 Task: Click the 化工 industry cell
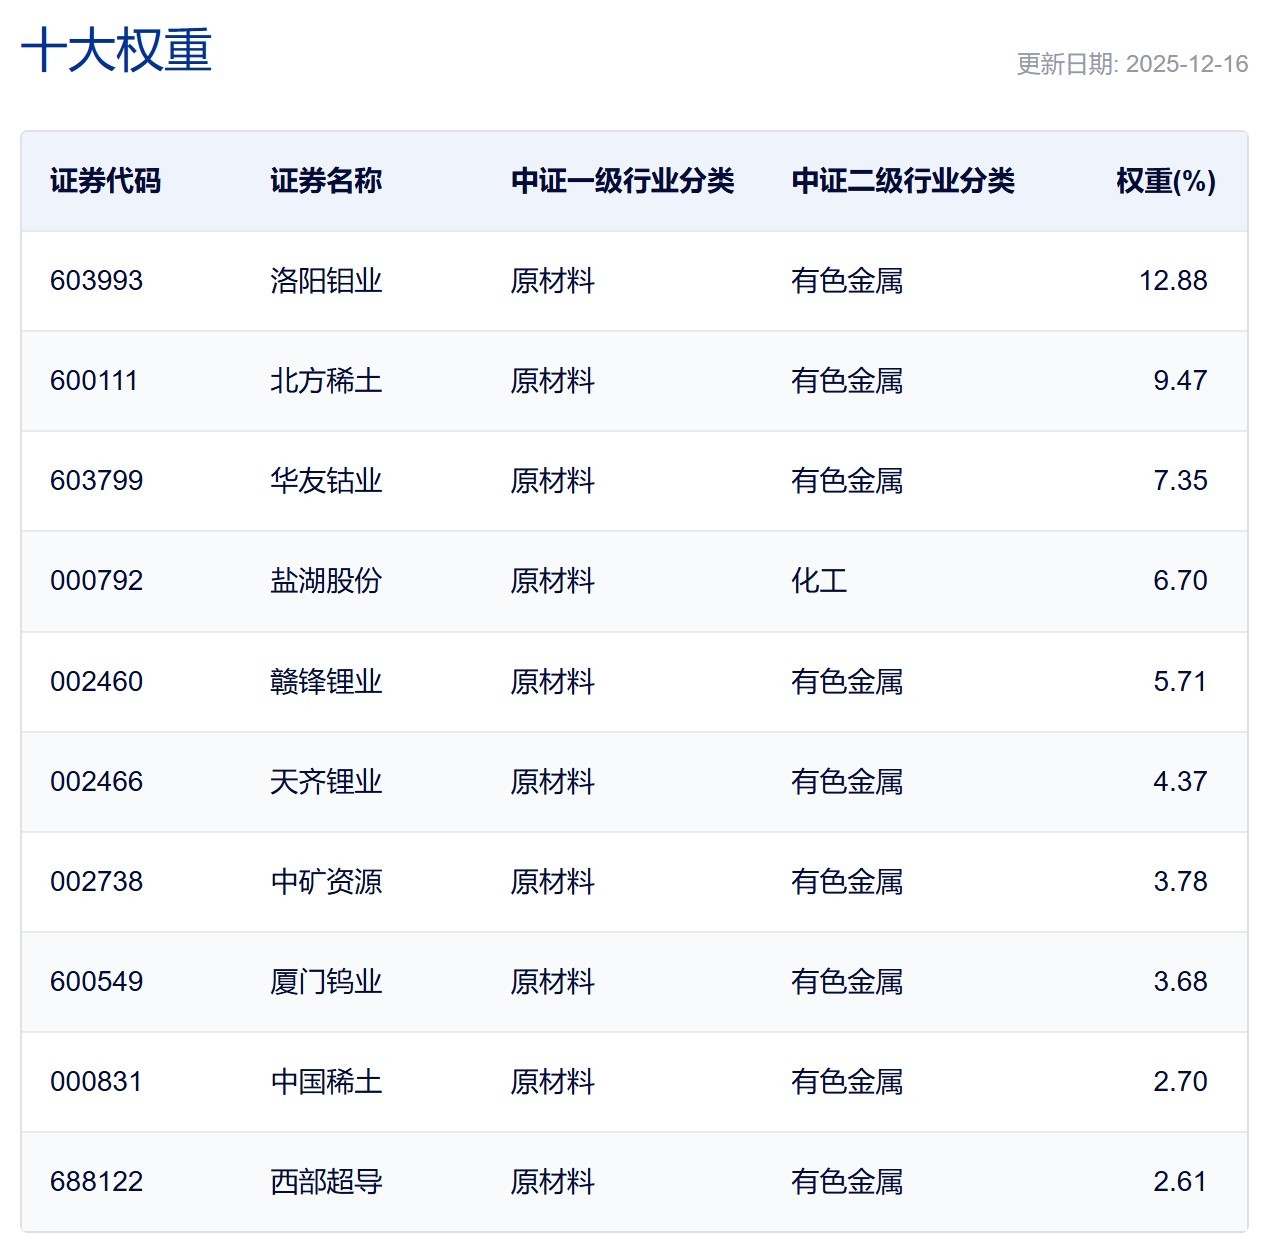coord(818,581)
